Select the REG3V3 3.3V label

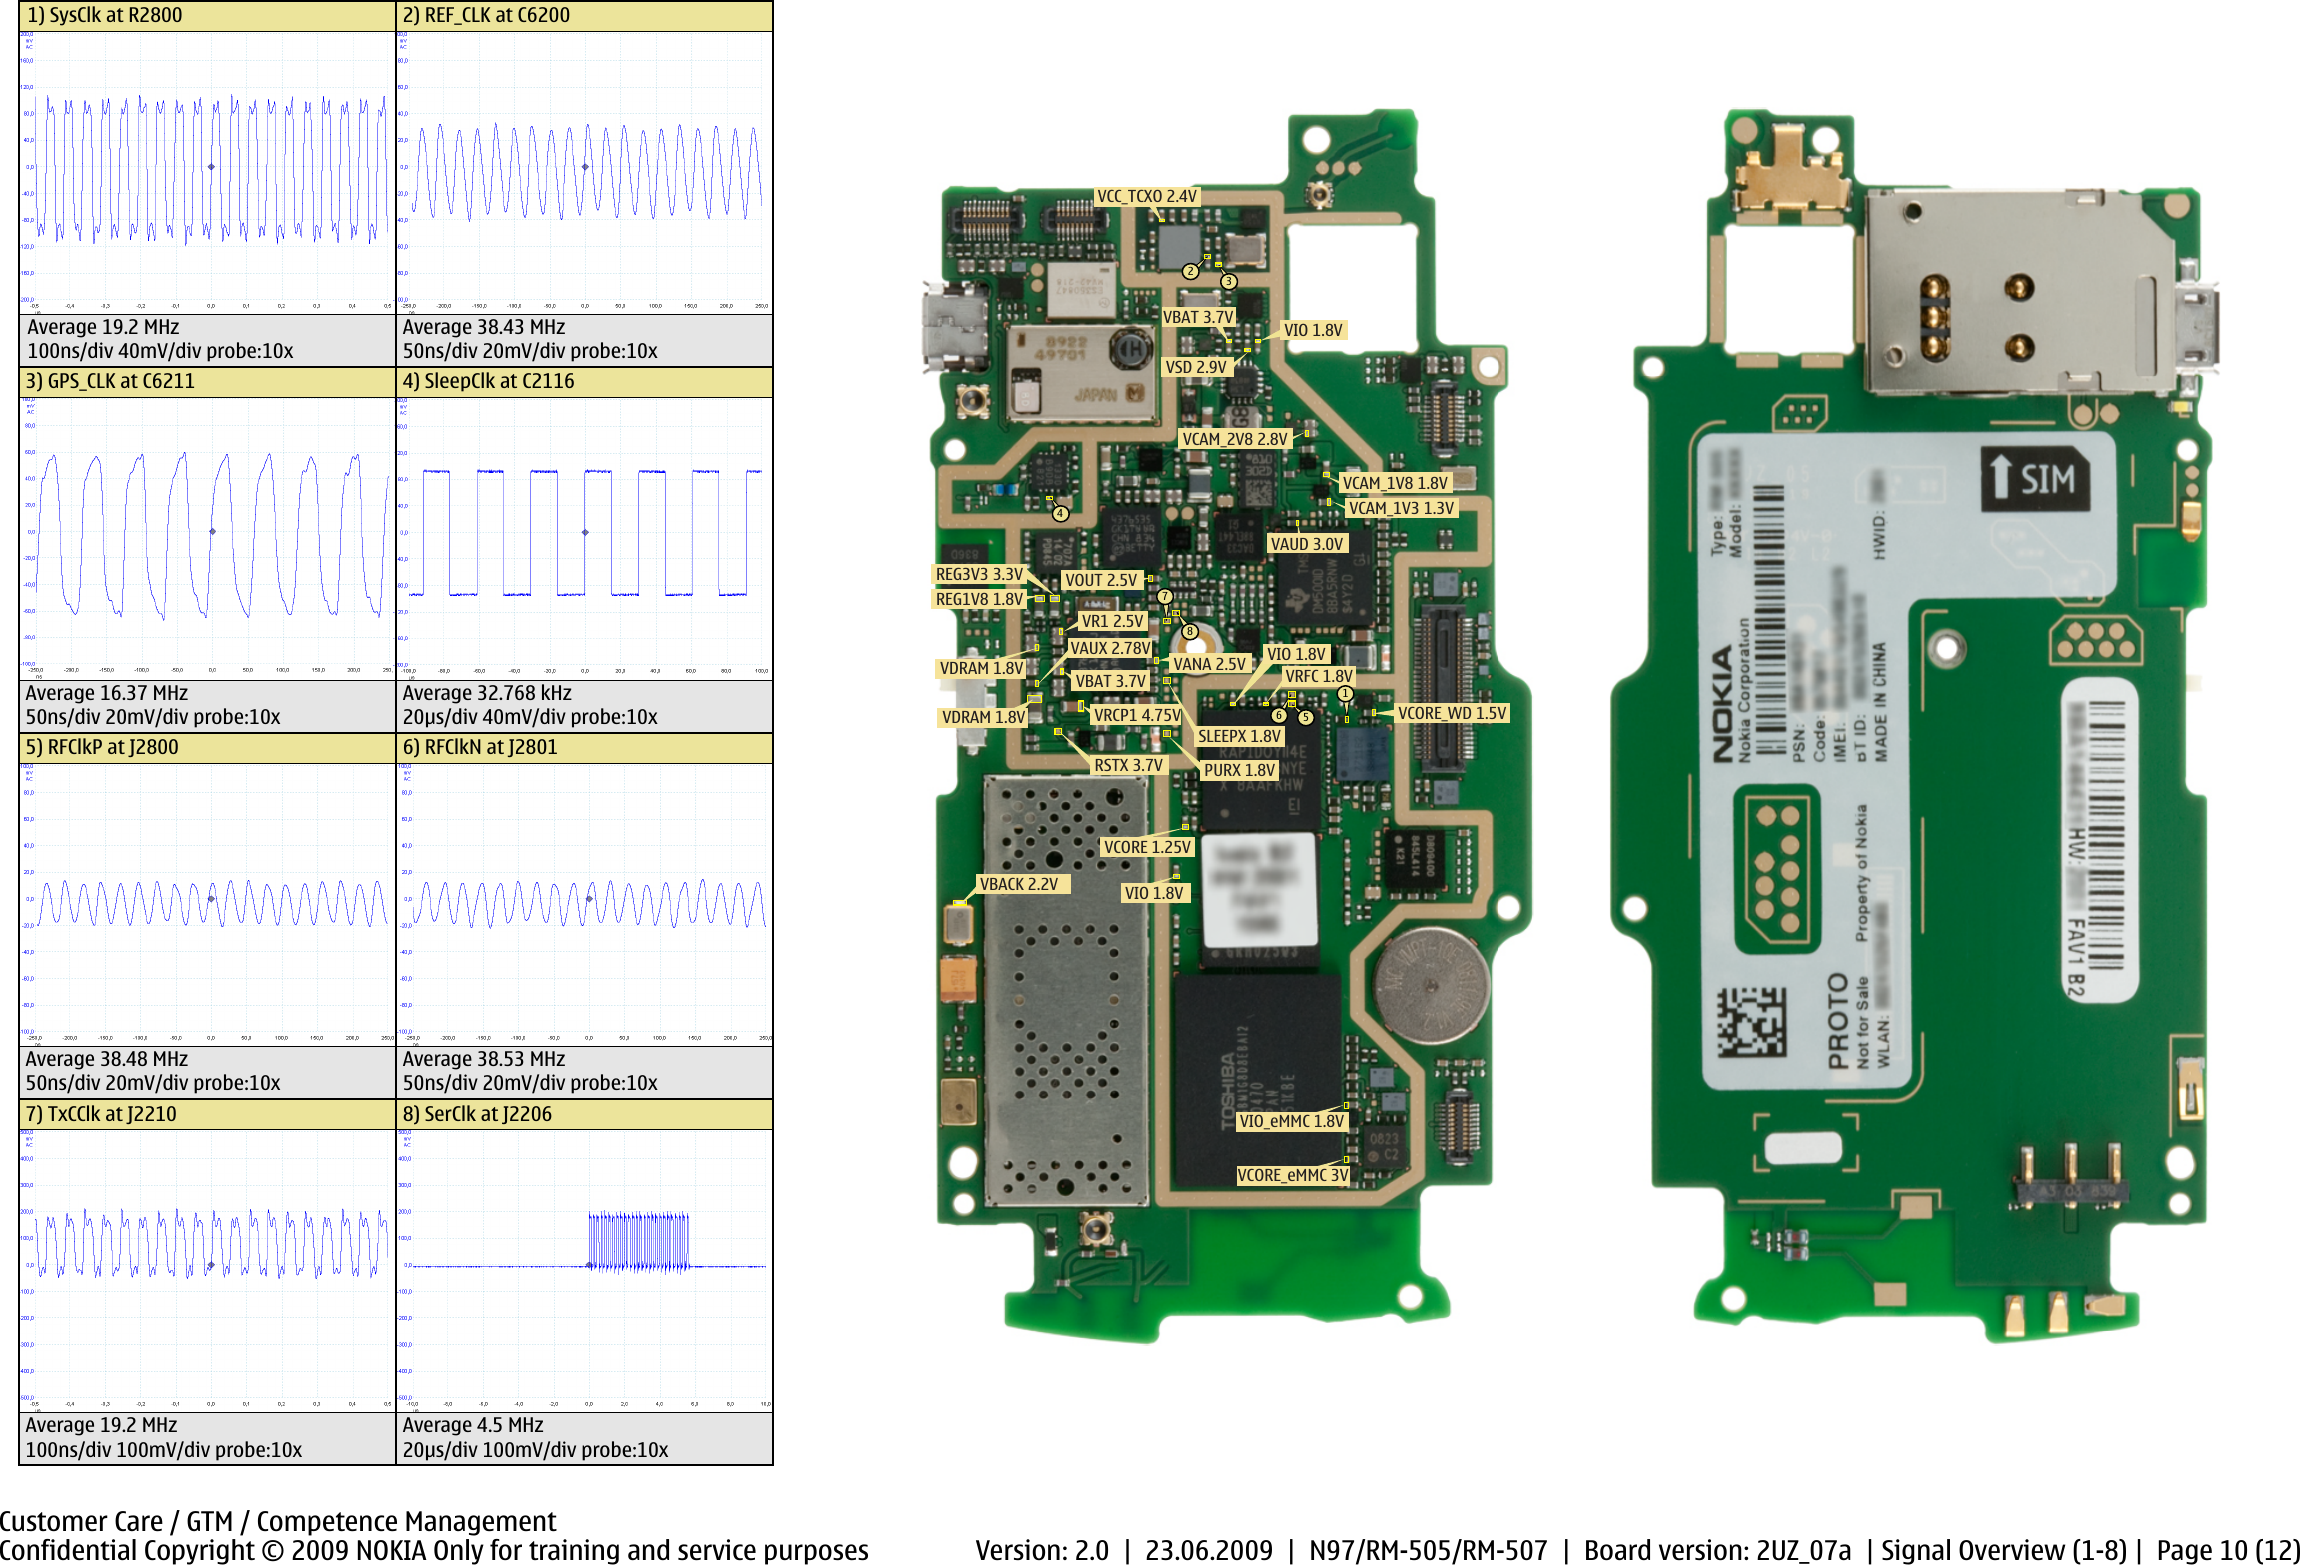981,574
